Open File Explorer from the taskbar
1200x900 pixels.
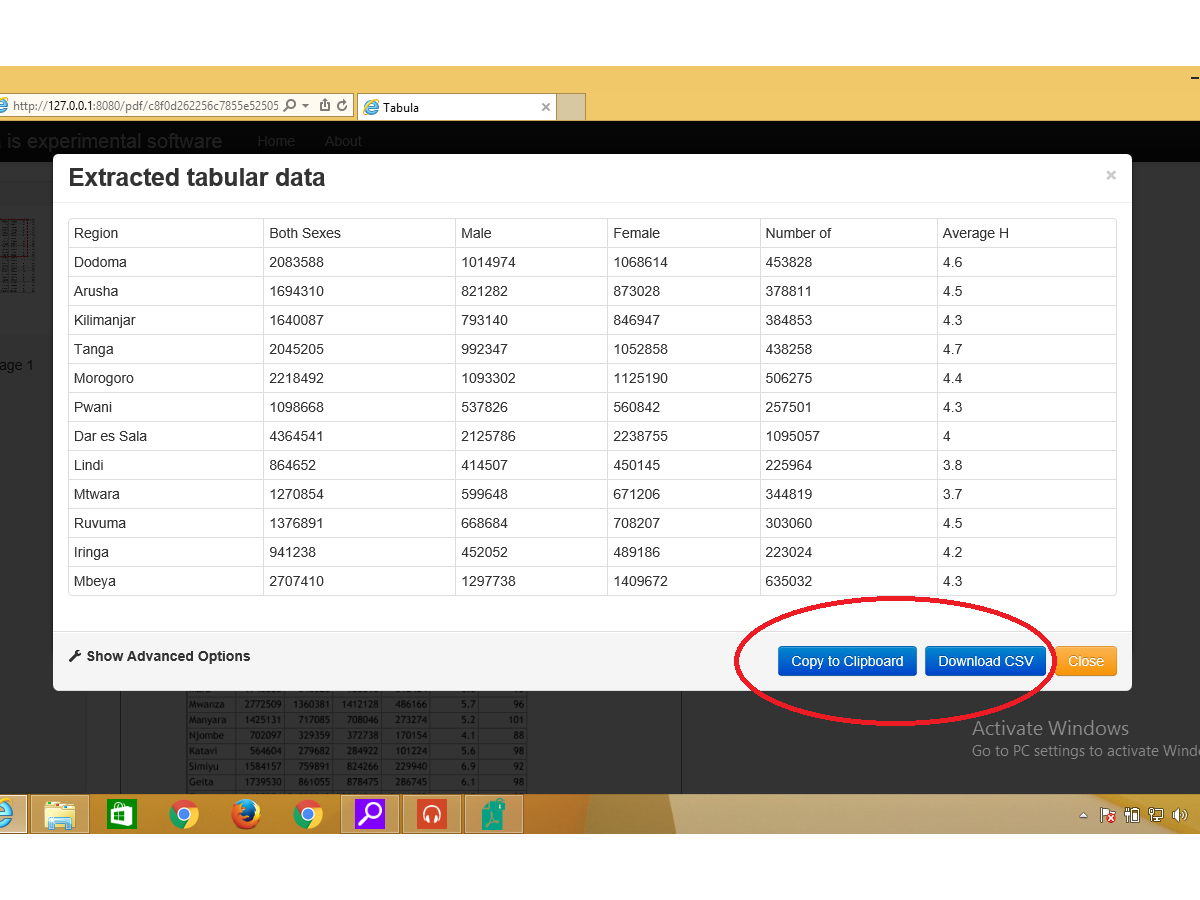59,815
